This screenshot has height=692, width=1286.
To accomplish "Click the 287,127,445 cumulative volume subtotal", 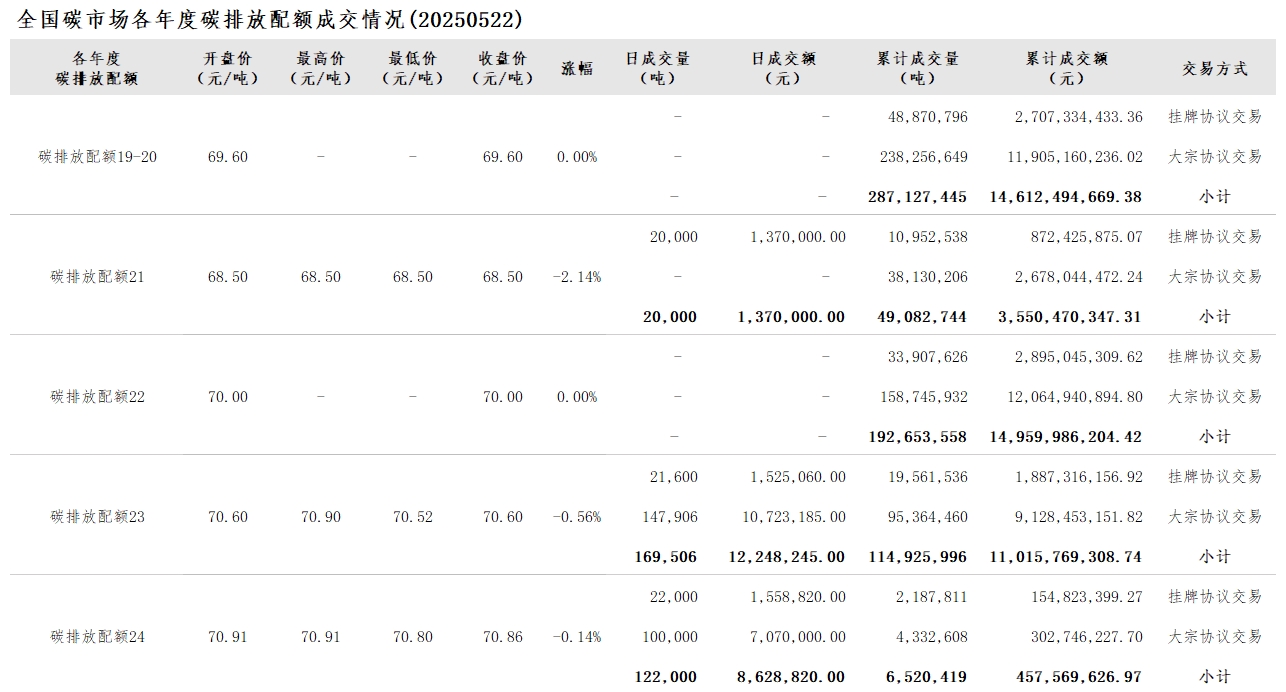I will [917, 197].
